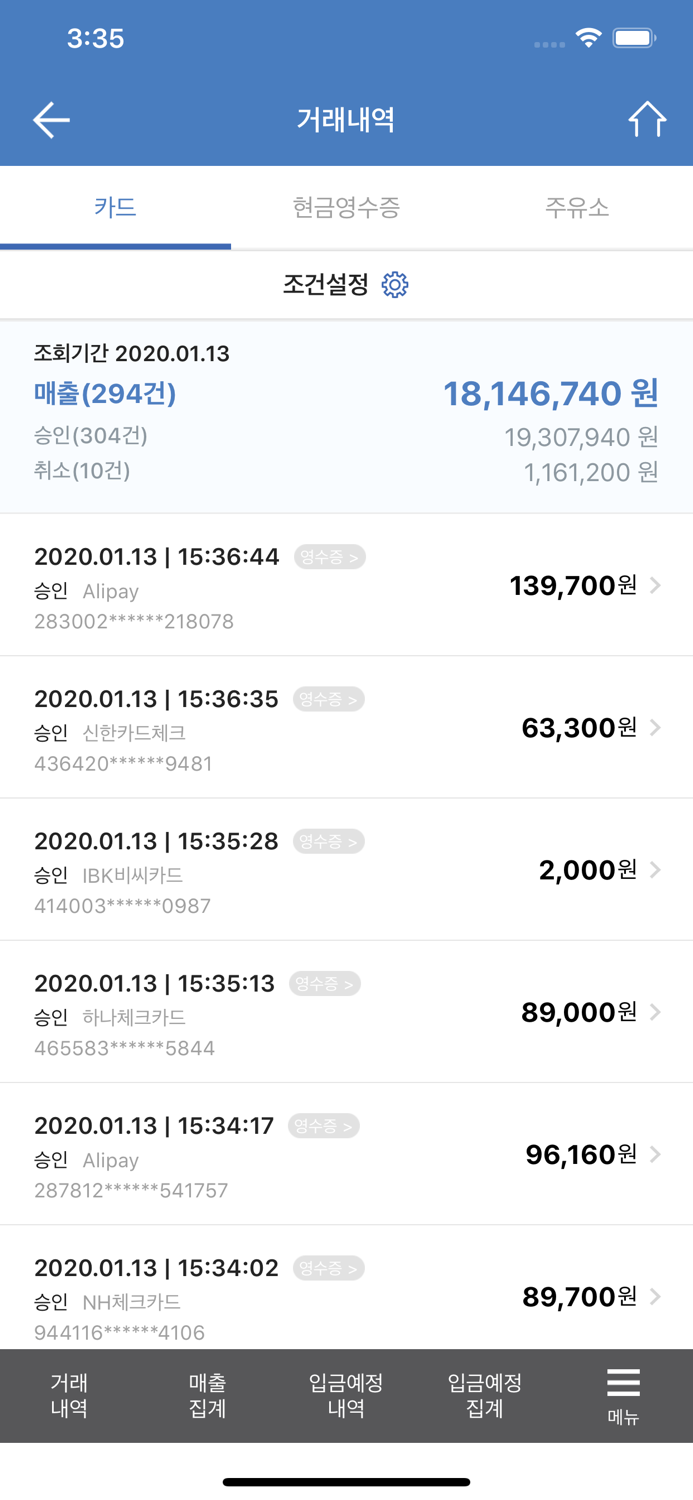Open 입금예정집계 from the bottom bar
Screen dimensions: 693x1500
pos(484,1395)
